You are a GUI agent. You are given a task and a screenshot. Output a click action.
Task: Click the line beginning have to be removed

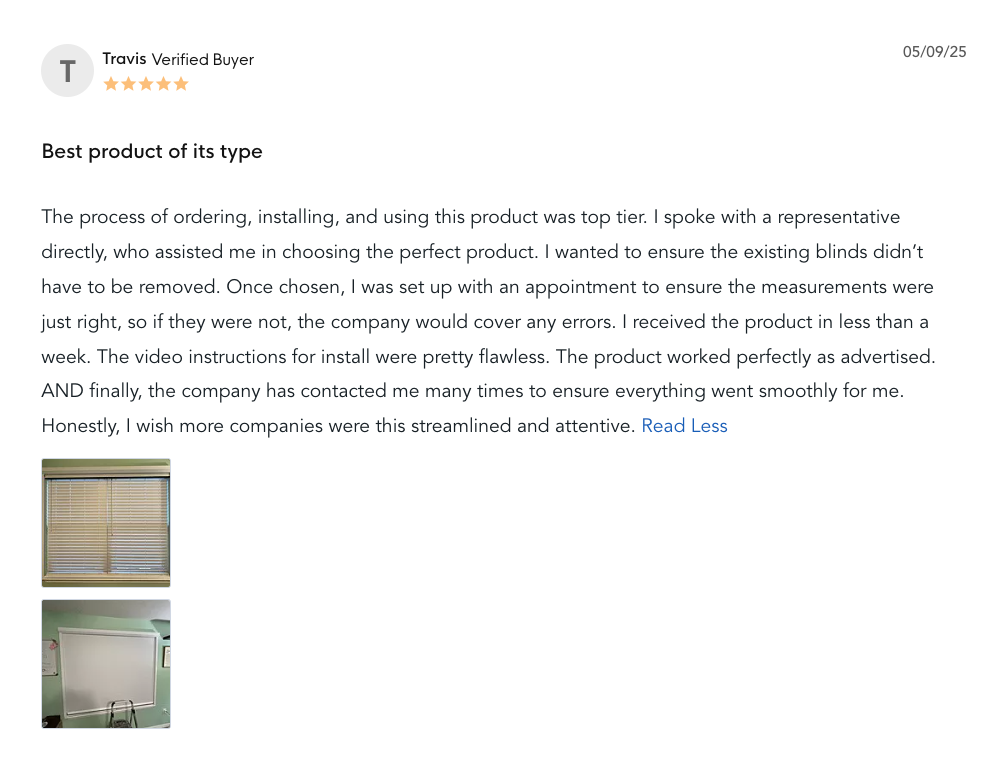pyautogui.click(x=487, y=287)
